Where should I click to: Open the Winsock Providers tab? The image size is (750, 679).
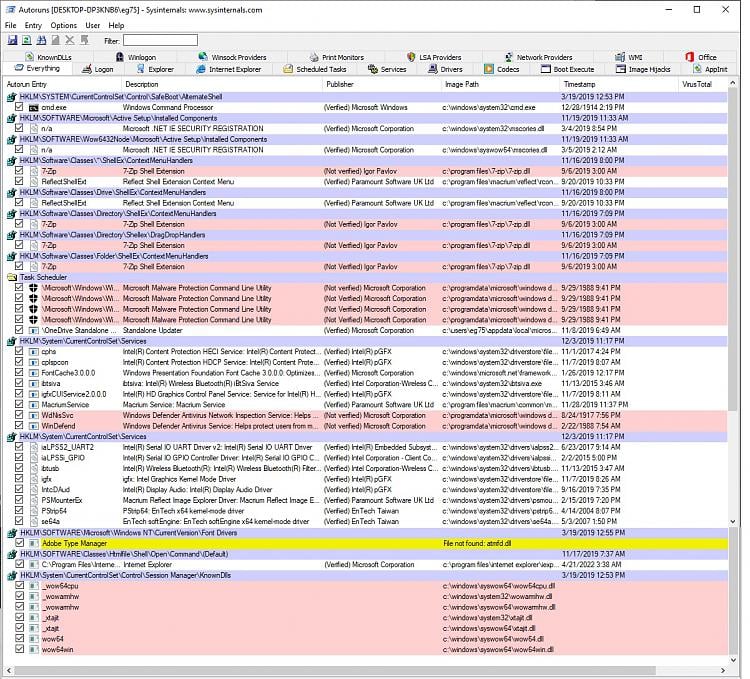pyautogui.click(x=232, y=57)
